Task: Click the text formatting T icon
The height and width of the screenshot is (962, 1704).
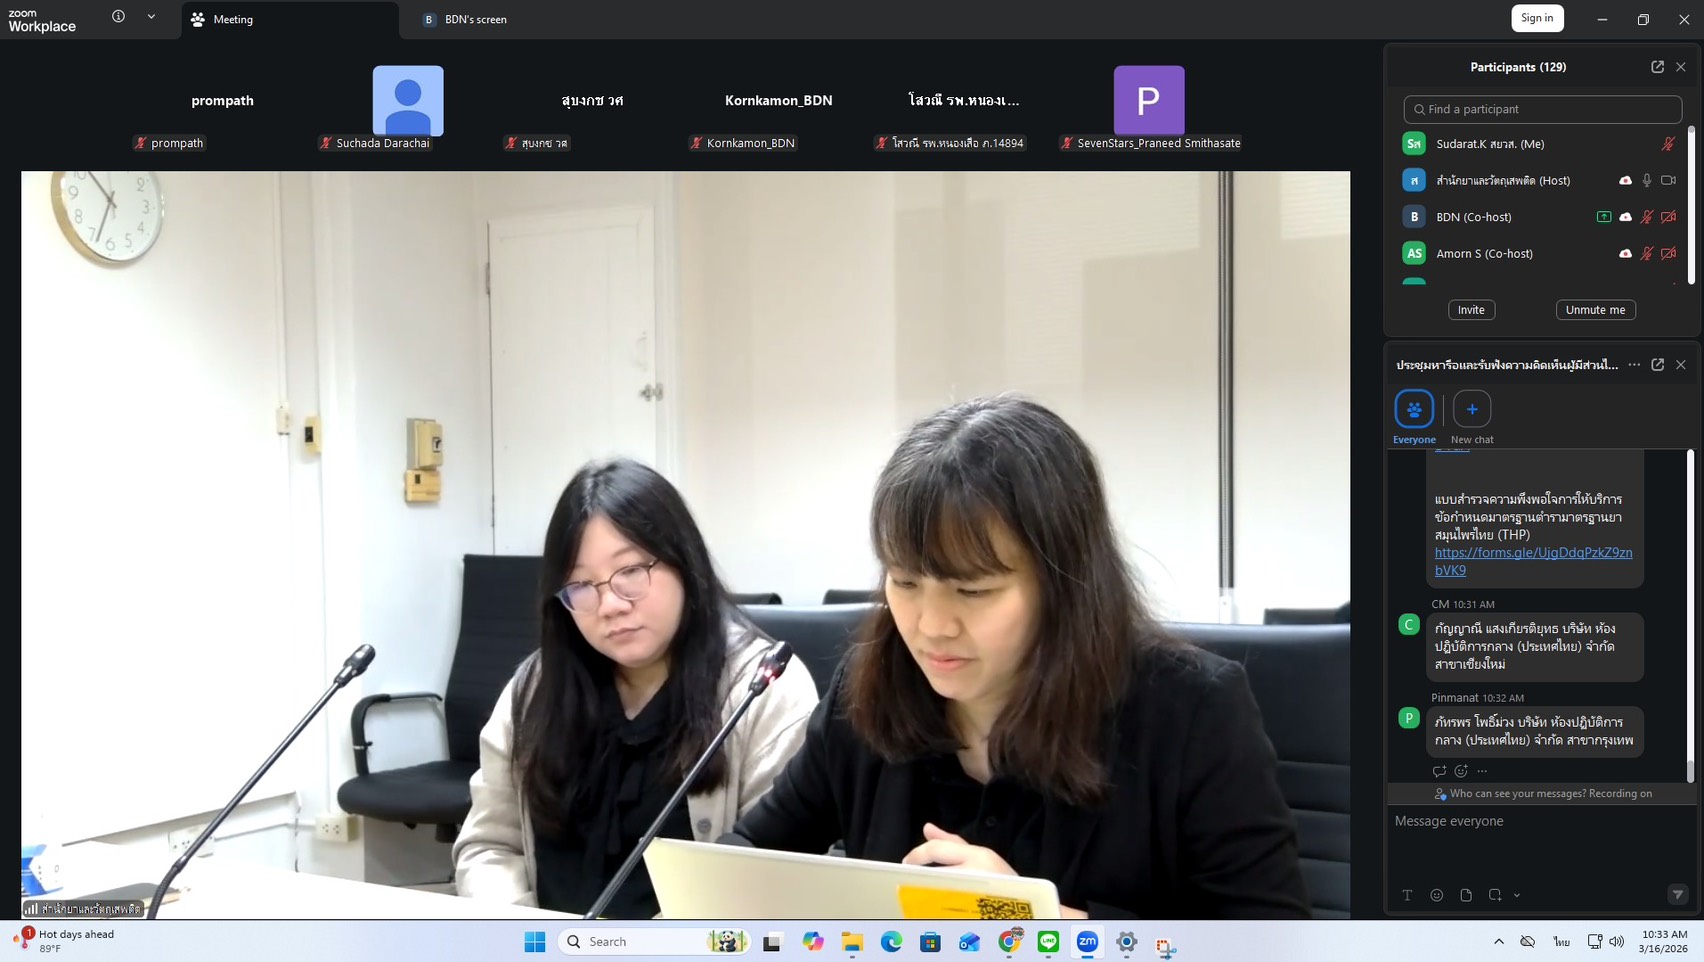Action: point(1407,895)
